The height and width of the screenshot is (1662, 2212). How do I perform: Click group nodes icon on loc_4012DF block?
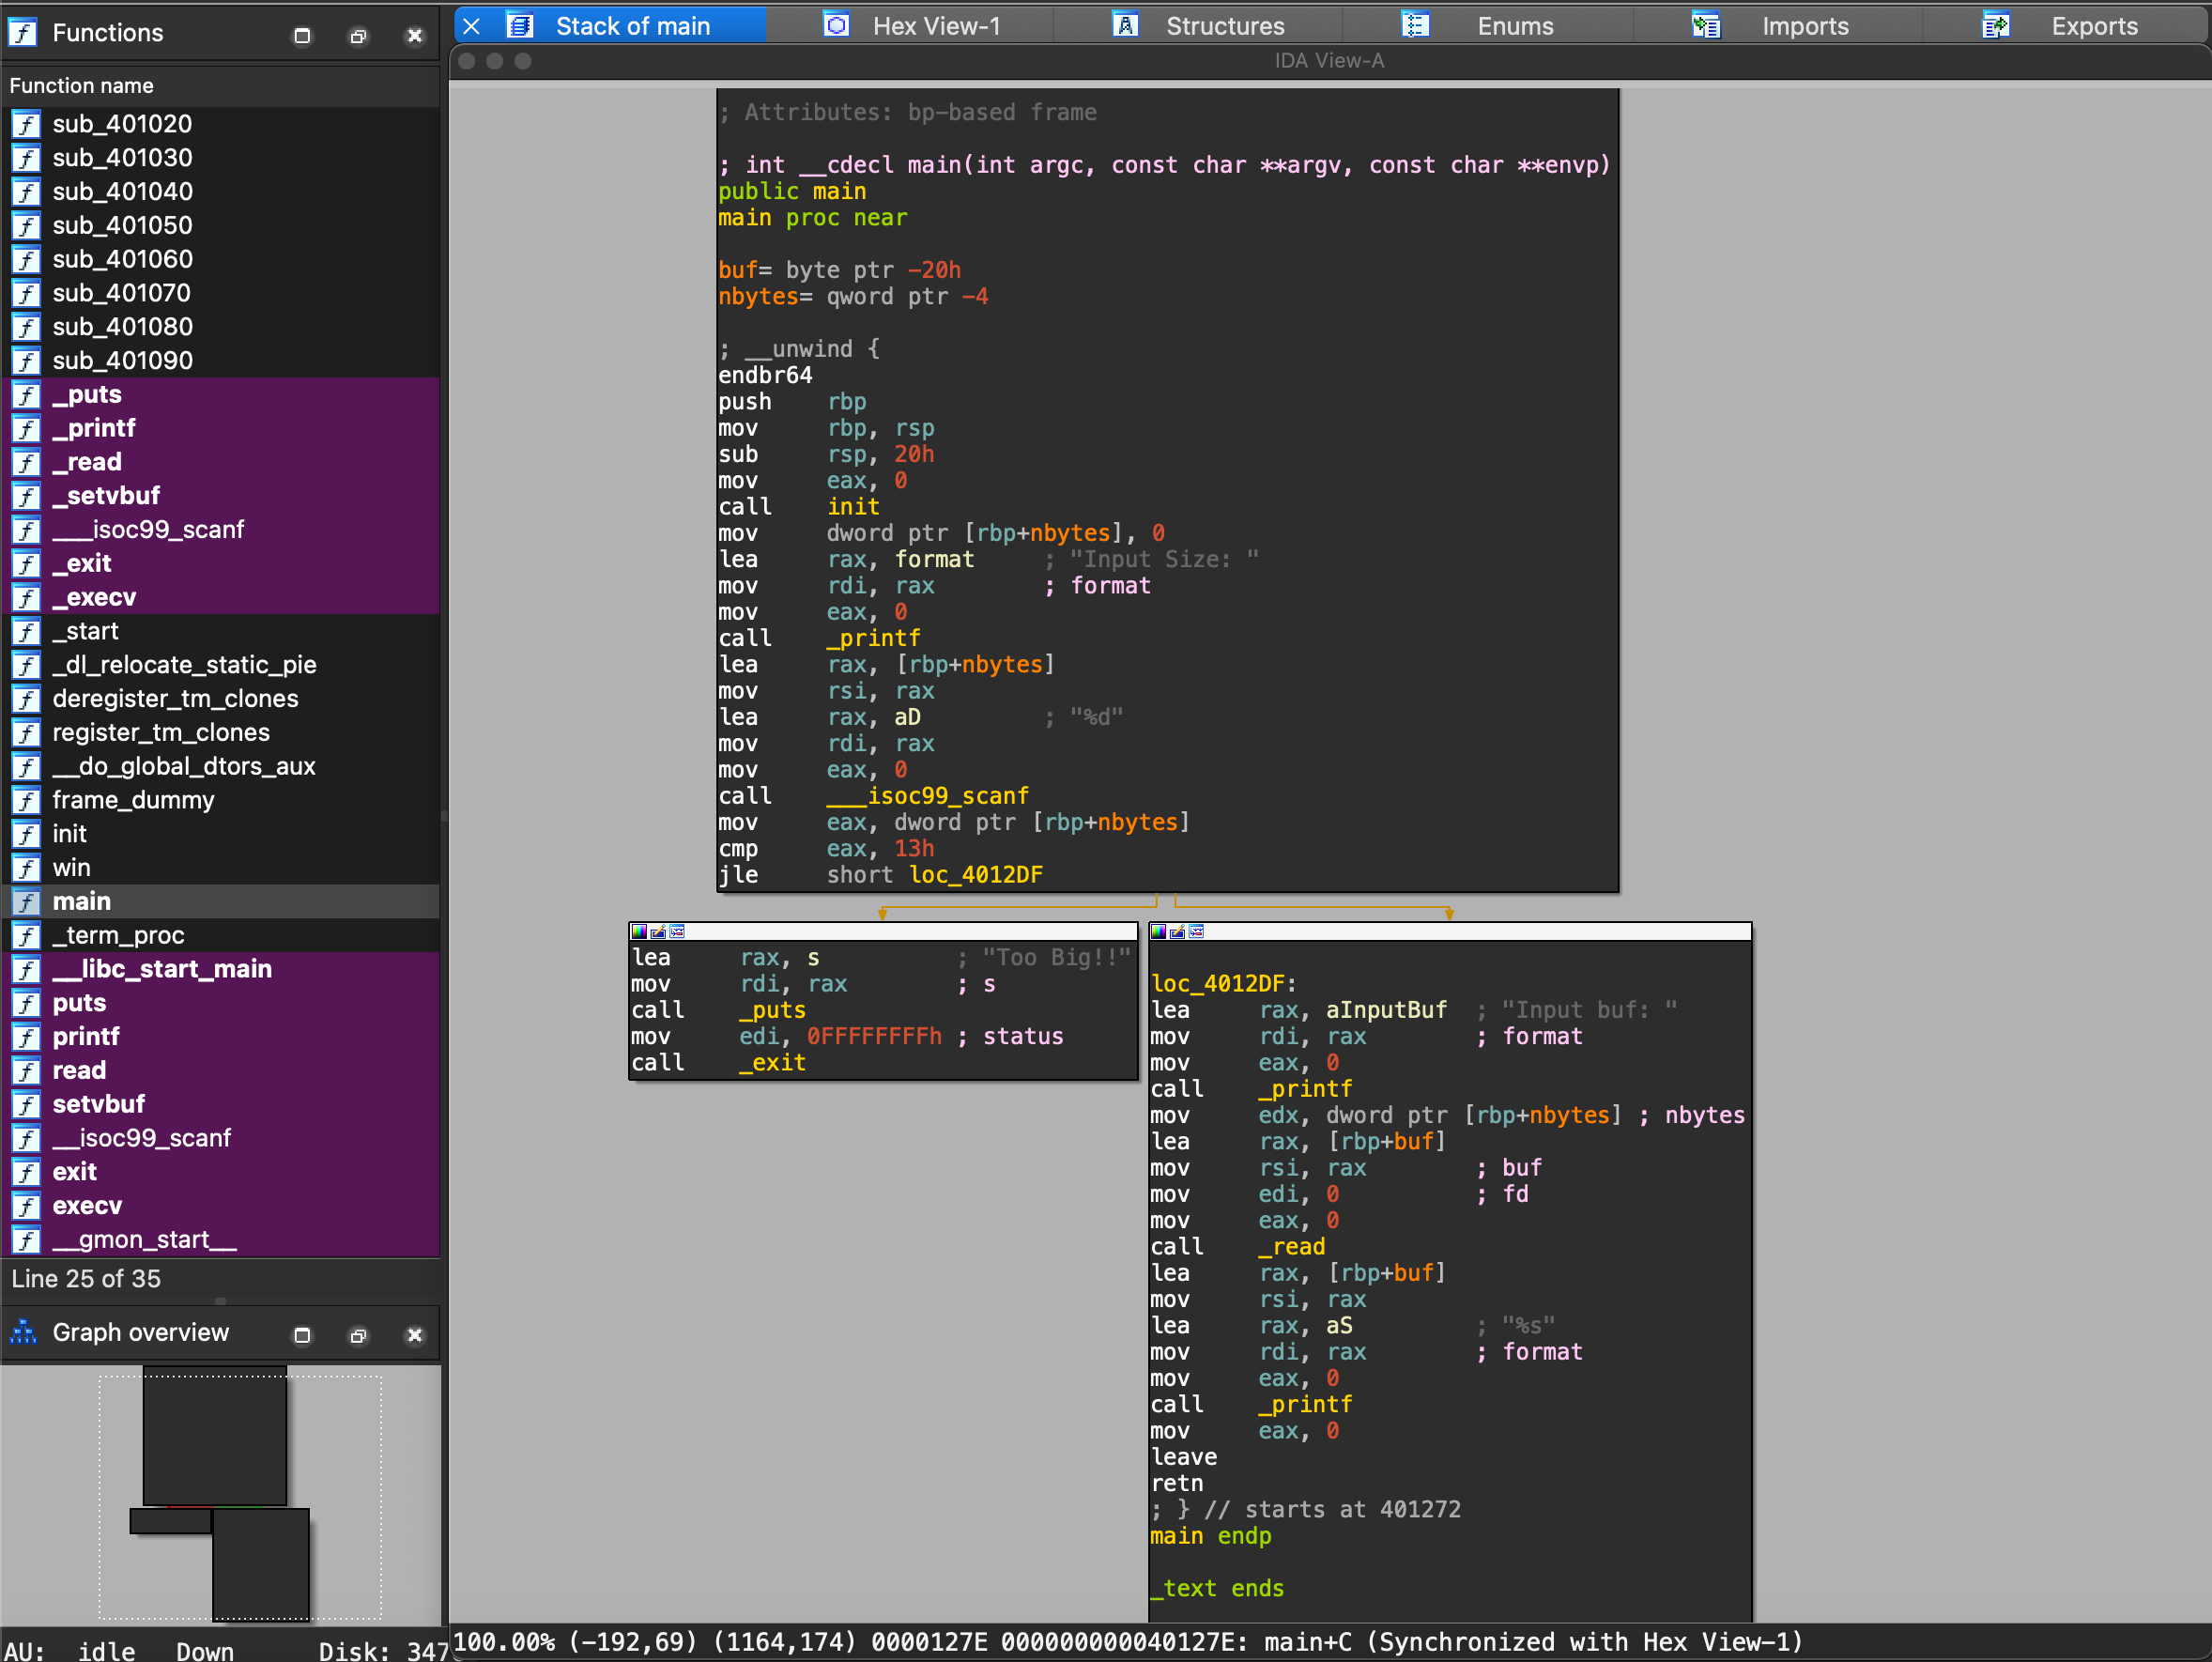1196,931
